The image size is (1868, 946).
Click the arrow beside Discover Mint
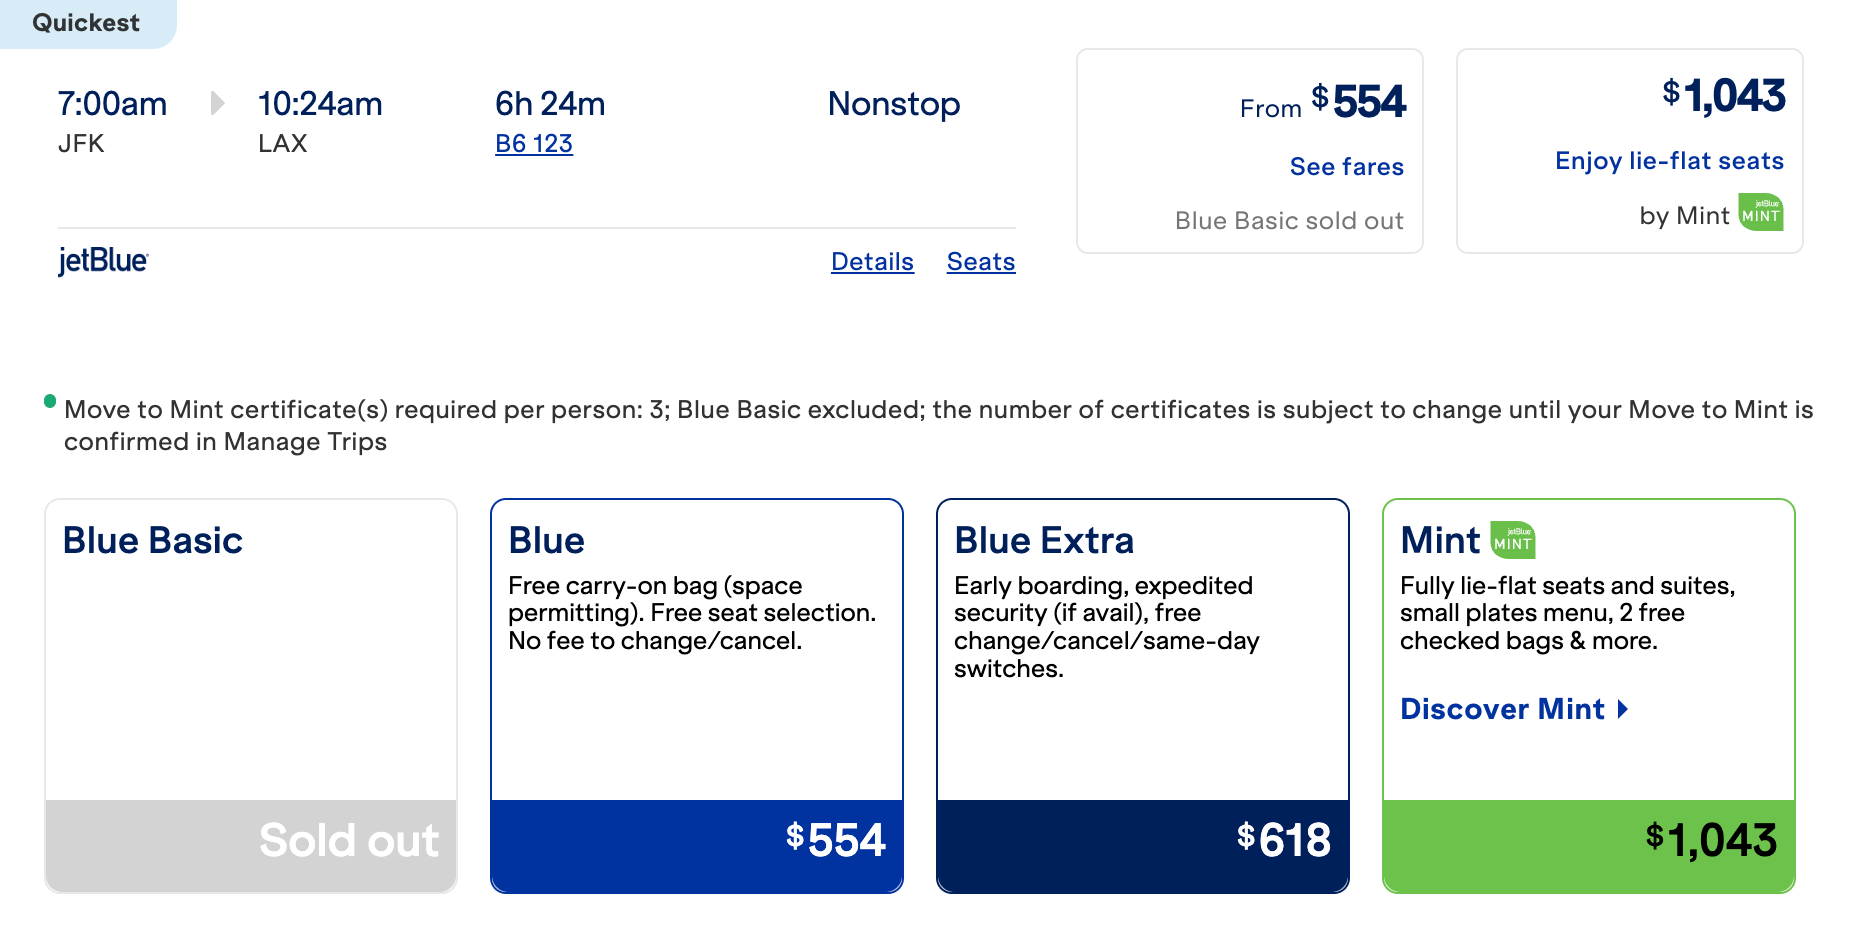click(x=1622, y=710)
